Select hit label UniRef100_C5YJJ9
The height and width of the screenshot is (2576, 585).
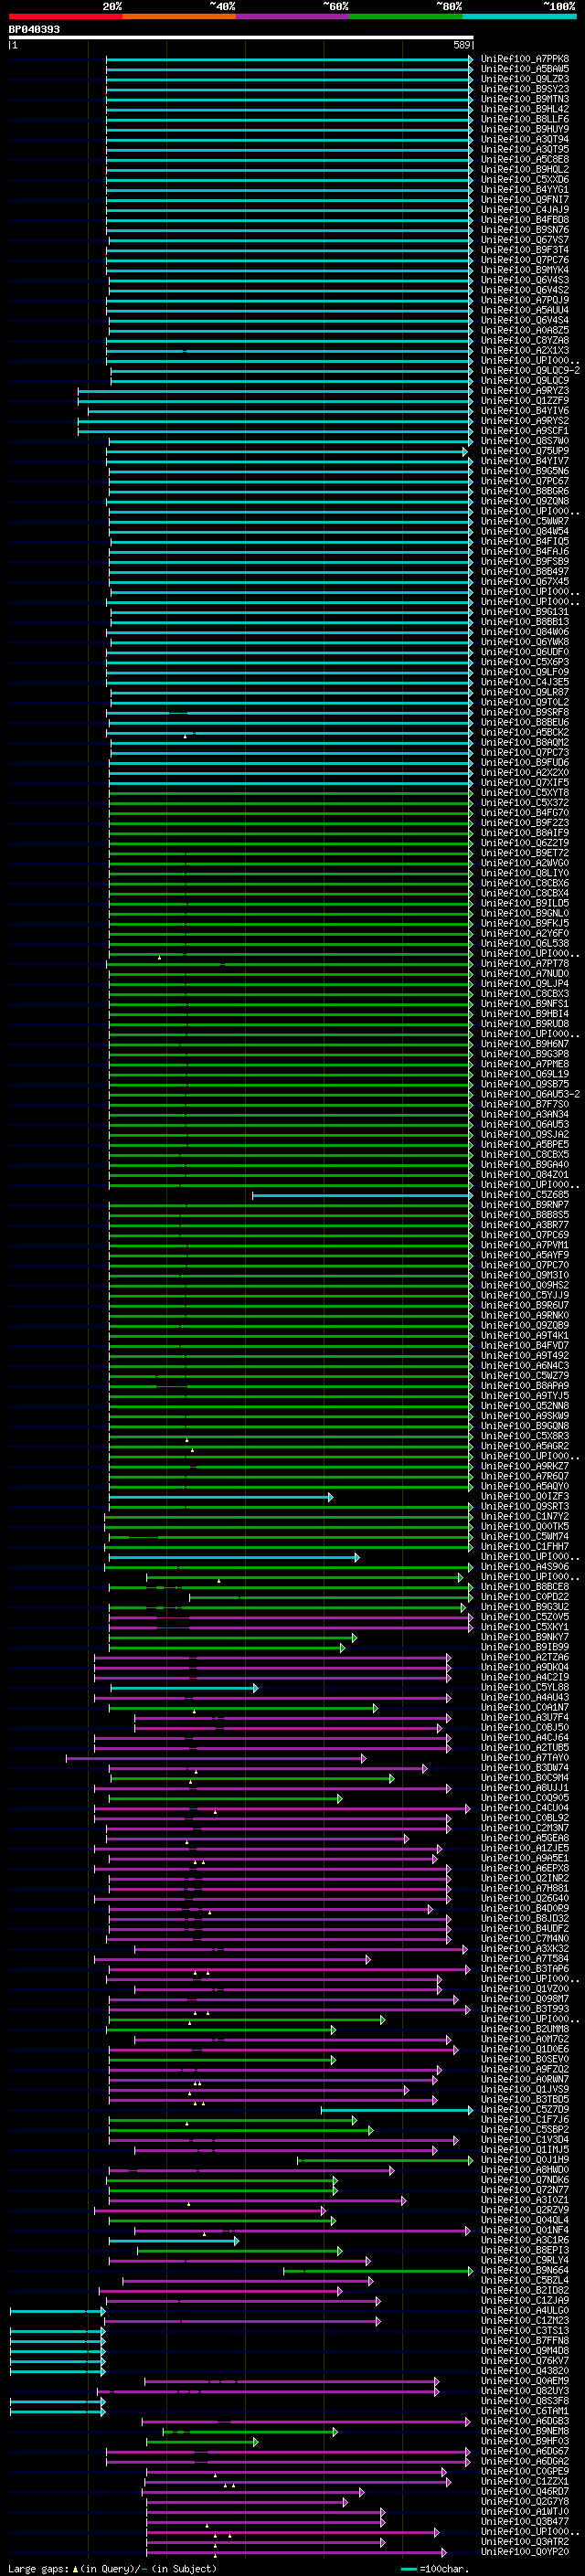coord(524,1295)
